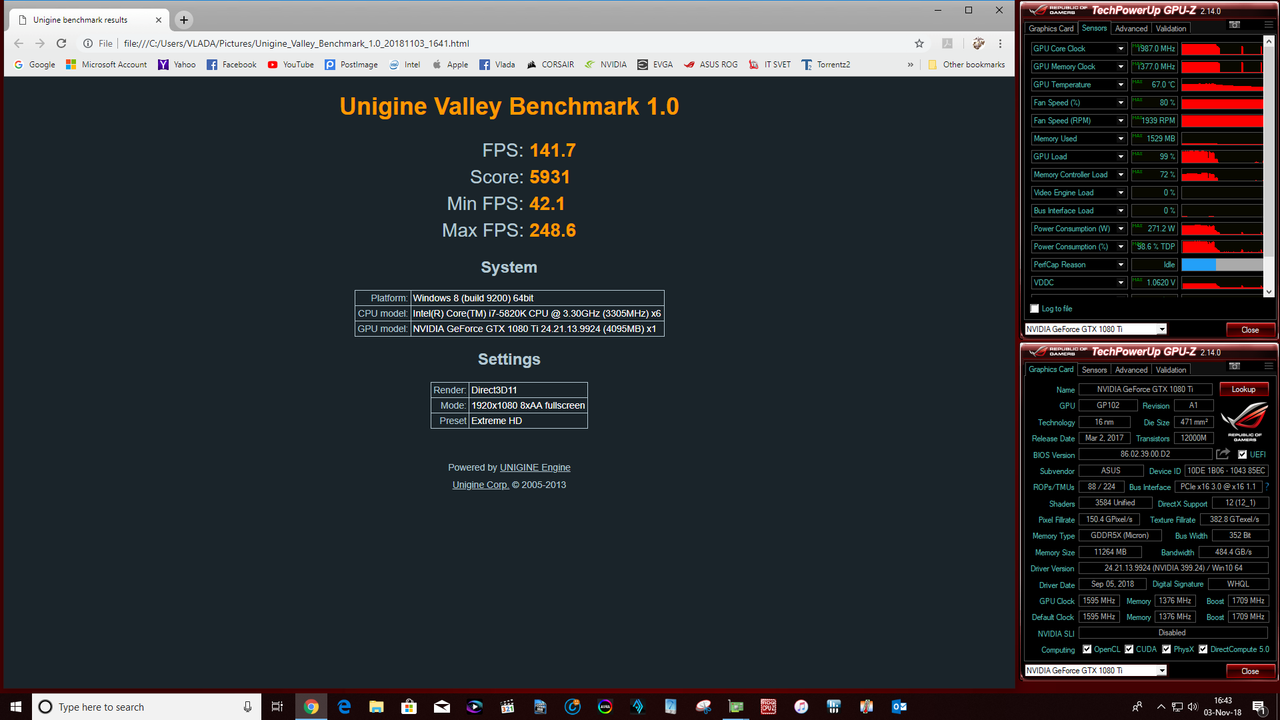Viewport: 1280px width, 720px height.
Task: Click Chrome's back arrow
Action: coord(18,43)
